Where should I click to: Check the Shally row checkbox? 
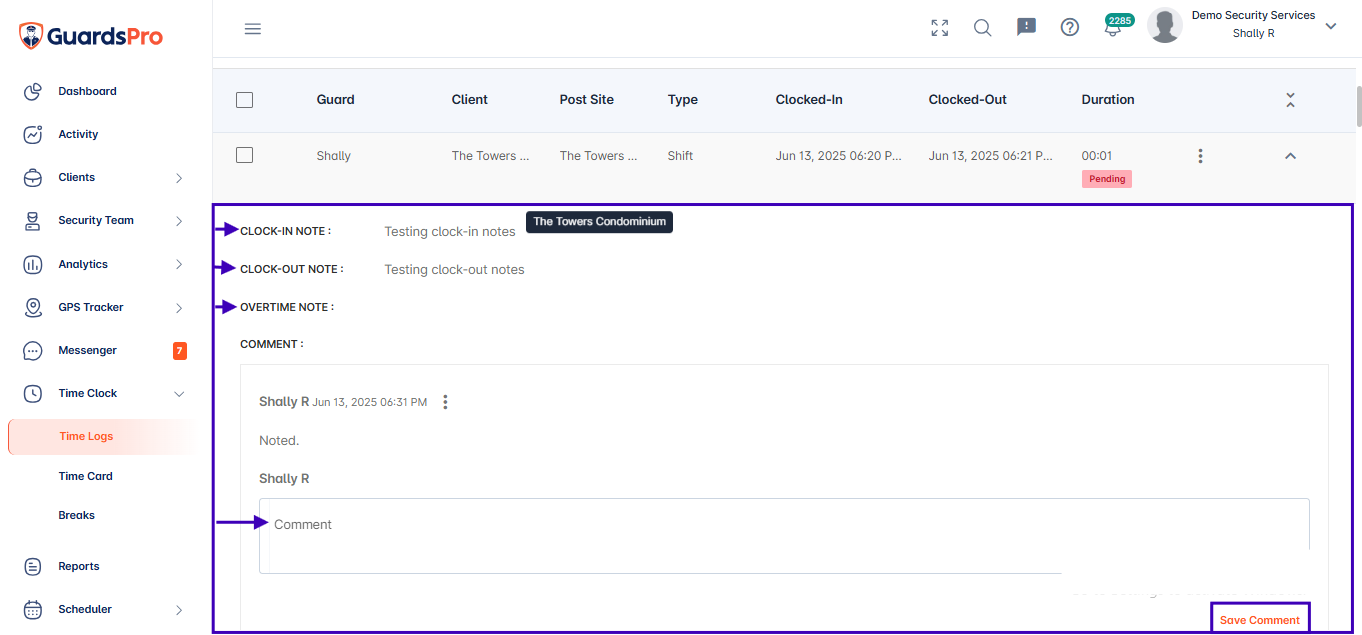[244, 155]
